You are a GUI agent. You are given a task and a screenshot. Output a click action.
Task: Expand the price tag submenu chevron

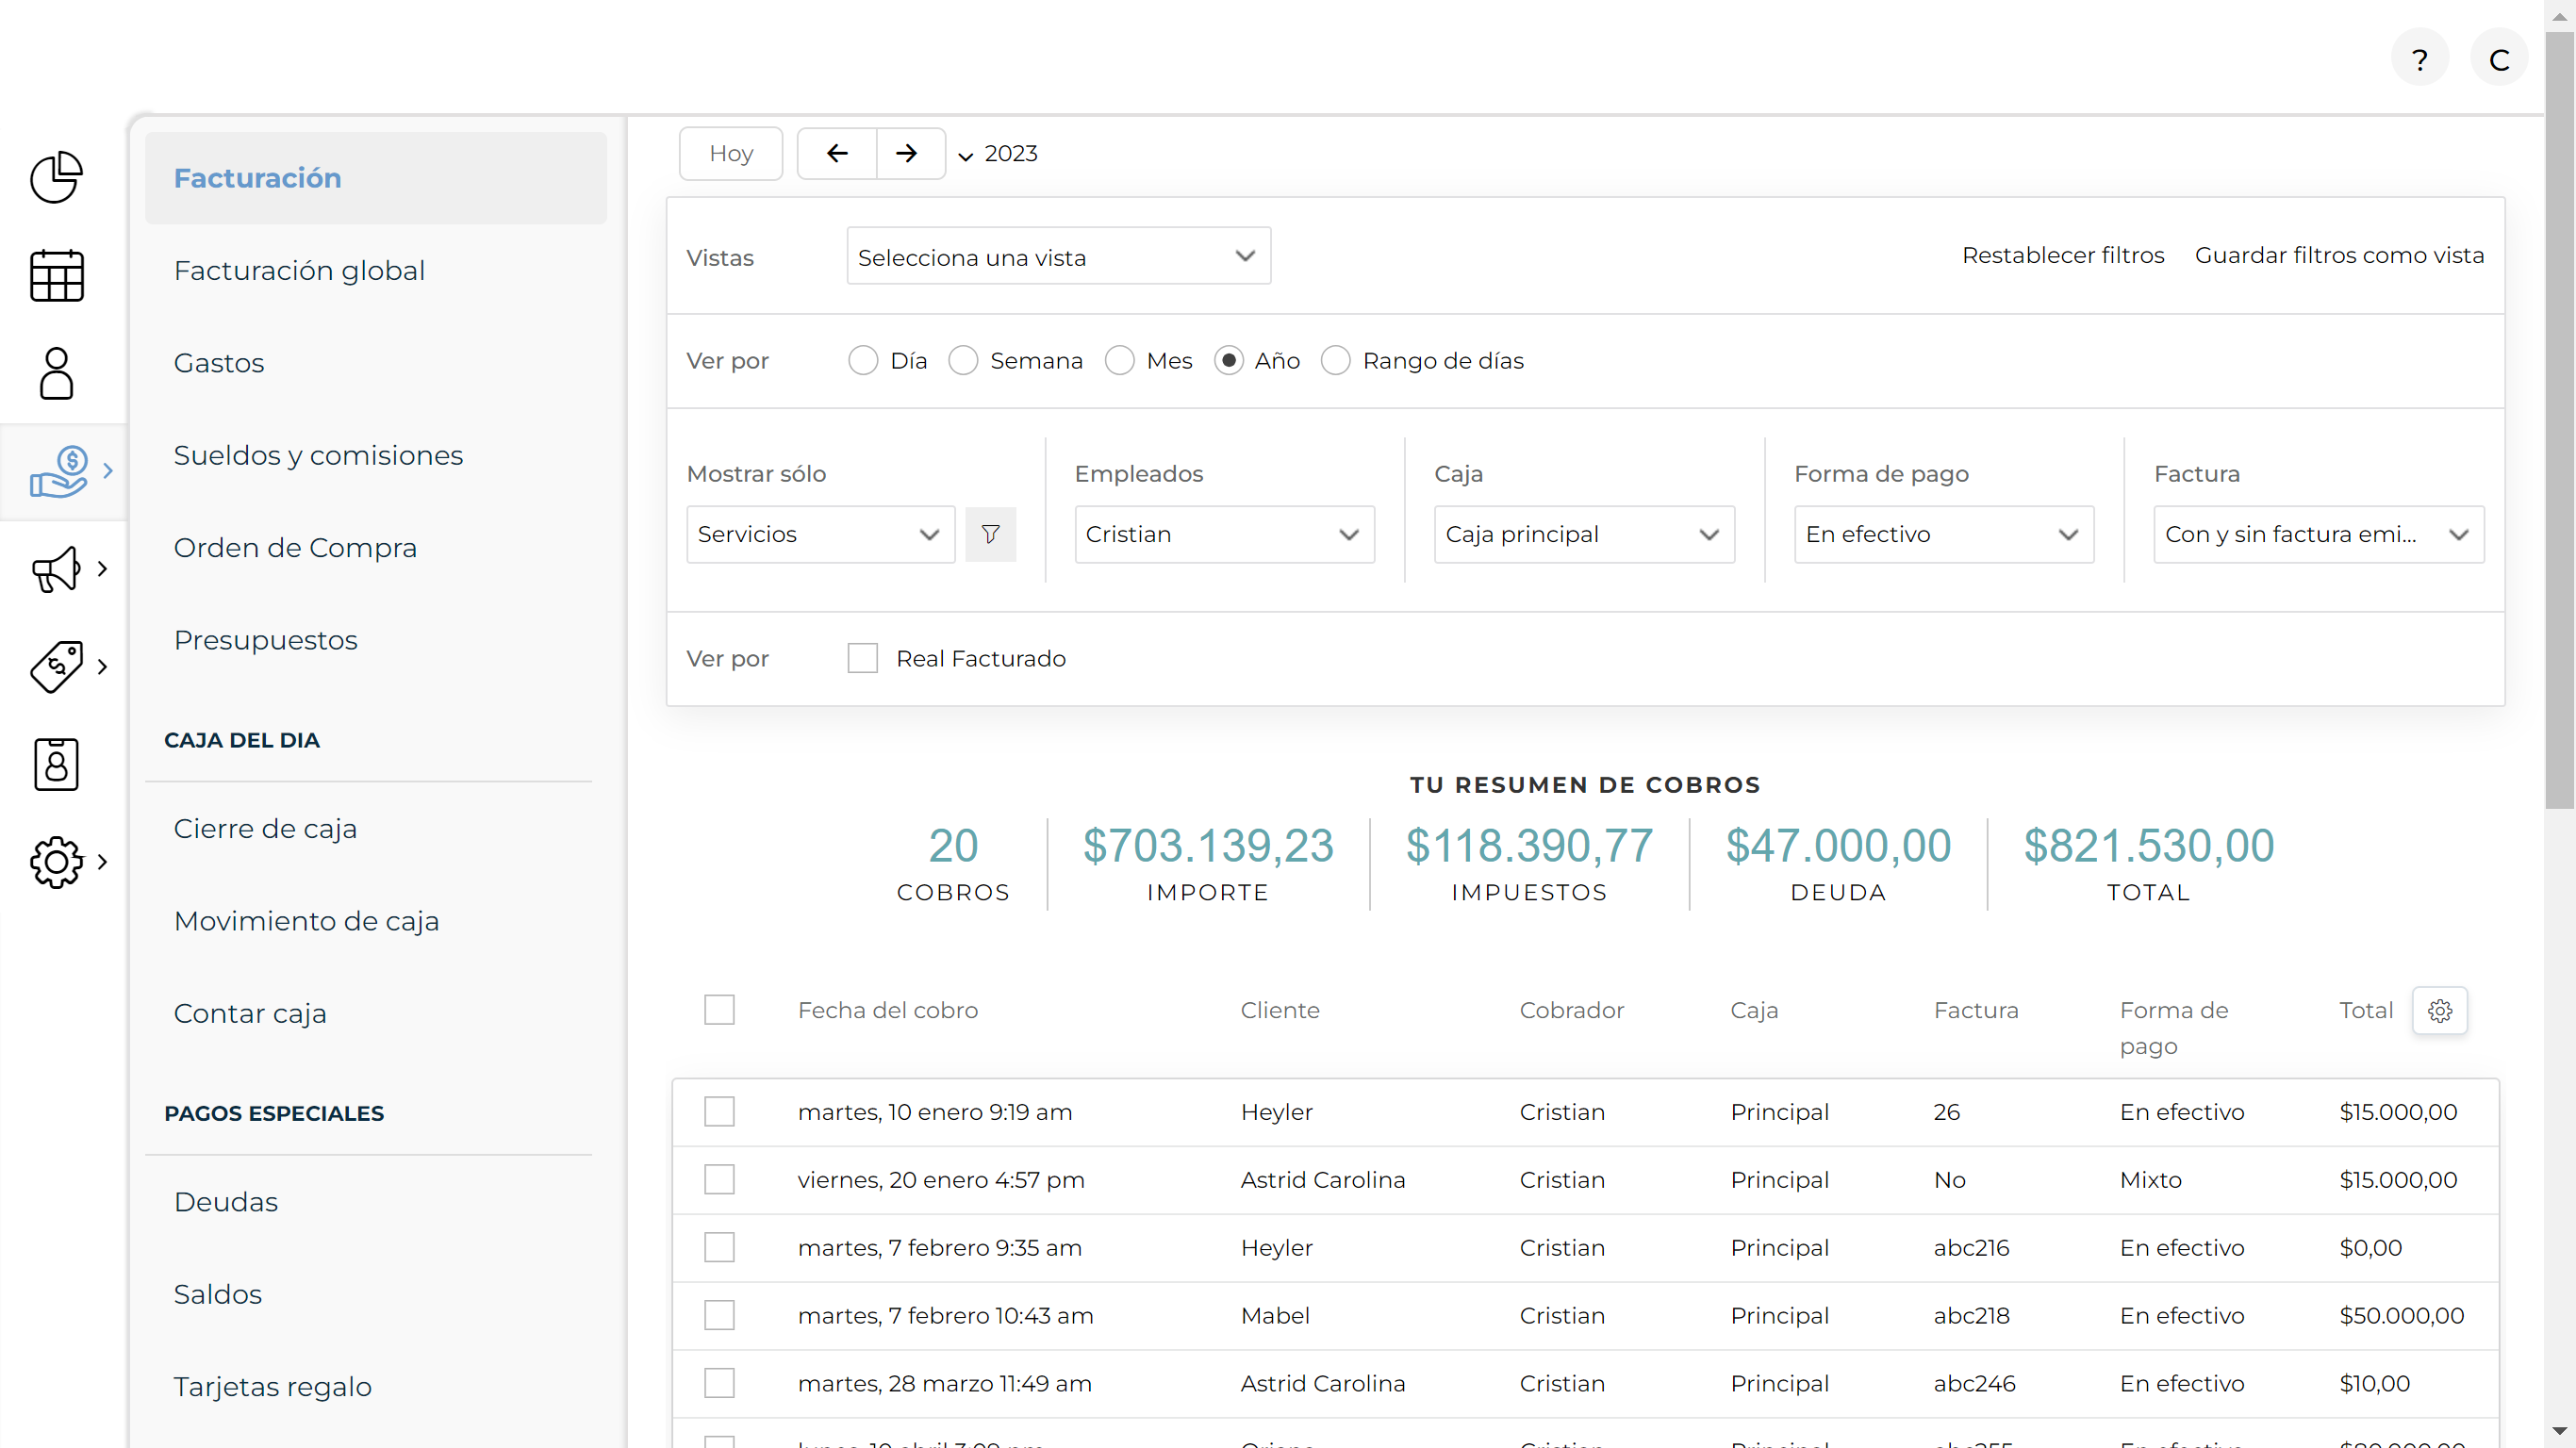click(102, 667)
